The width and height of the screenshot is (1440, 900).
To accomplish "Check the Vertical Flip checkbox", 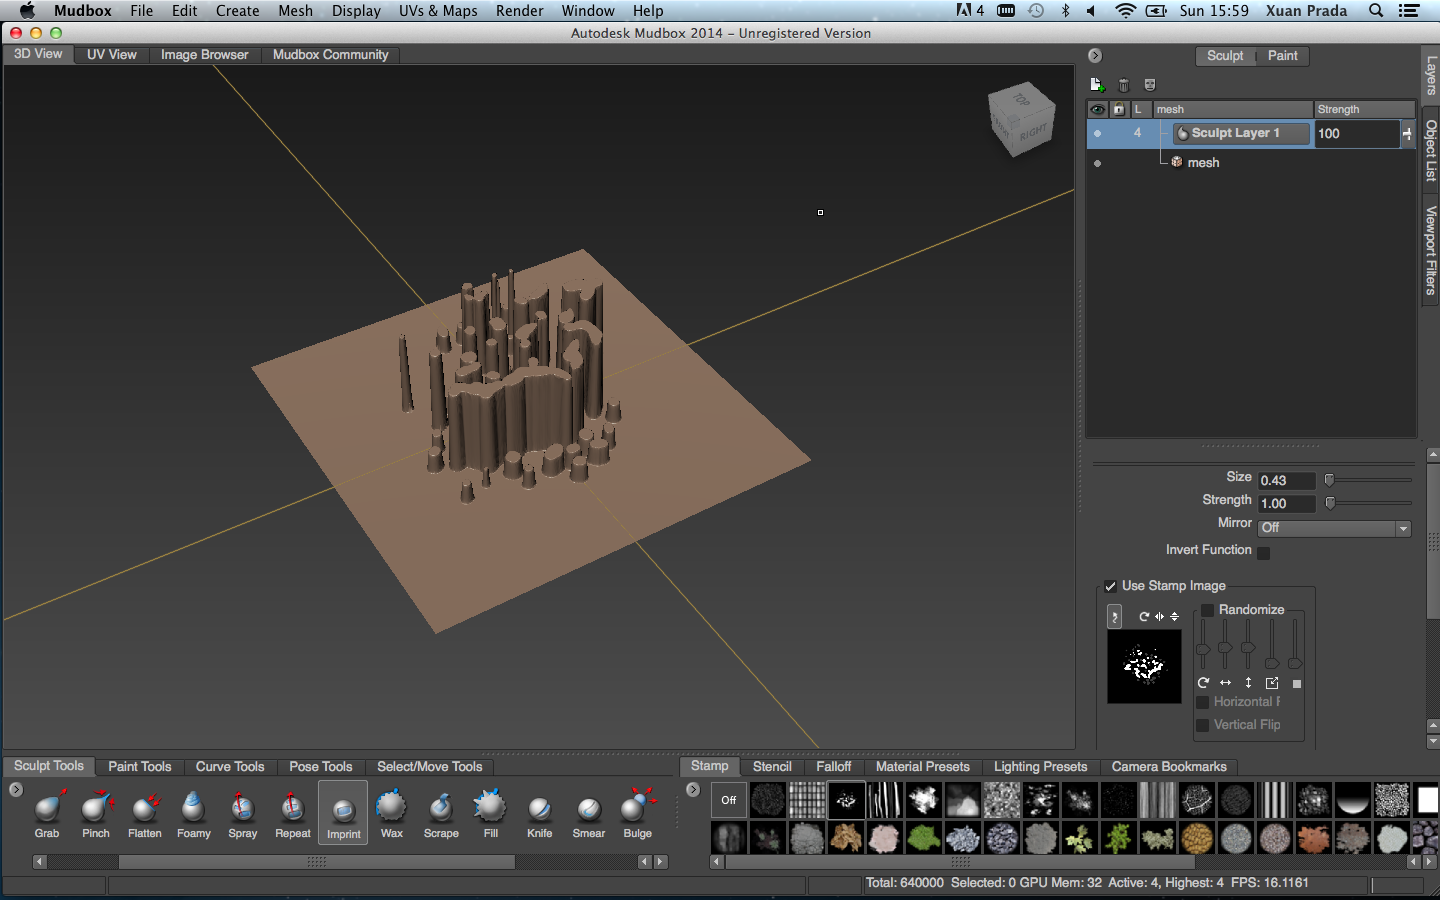I will (x=1203, y=725).
